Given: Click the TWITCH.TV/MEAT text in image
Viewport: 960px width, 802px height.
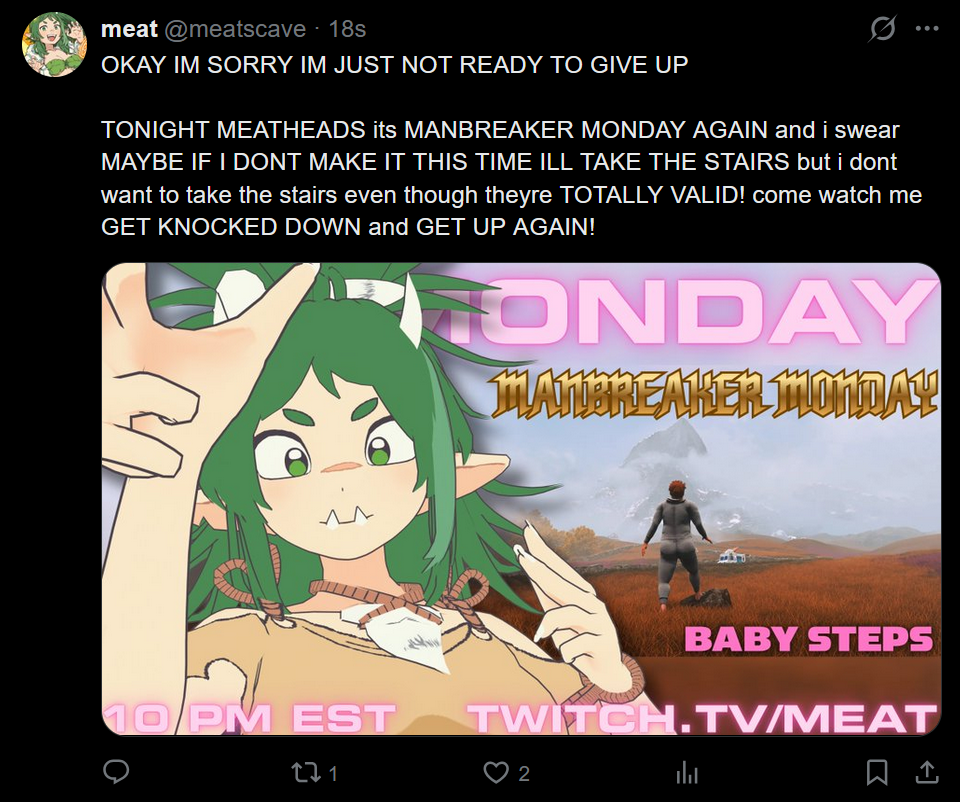Looking at the screenshot, I should click(x=703, y=719).
